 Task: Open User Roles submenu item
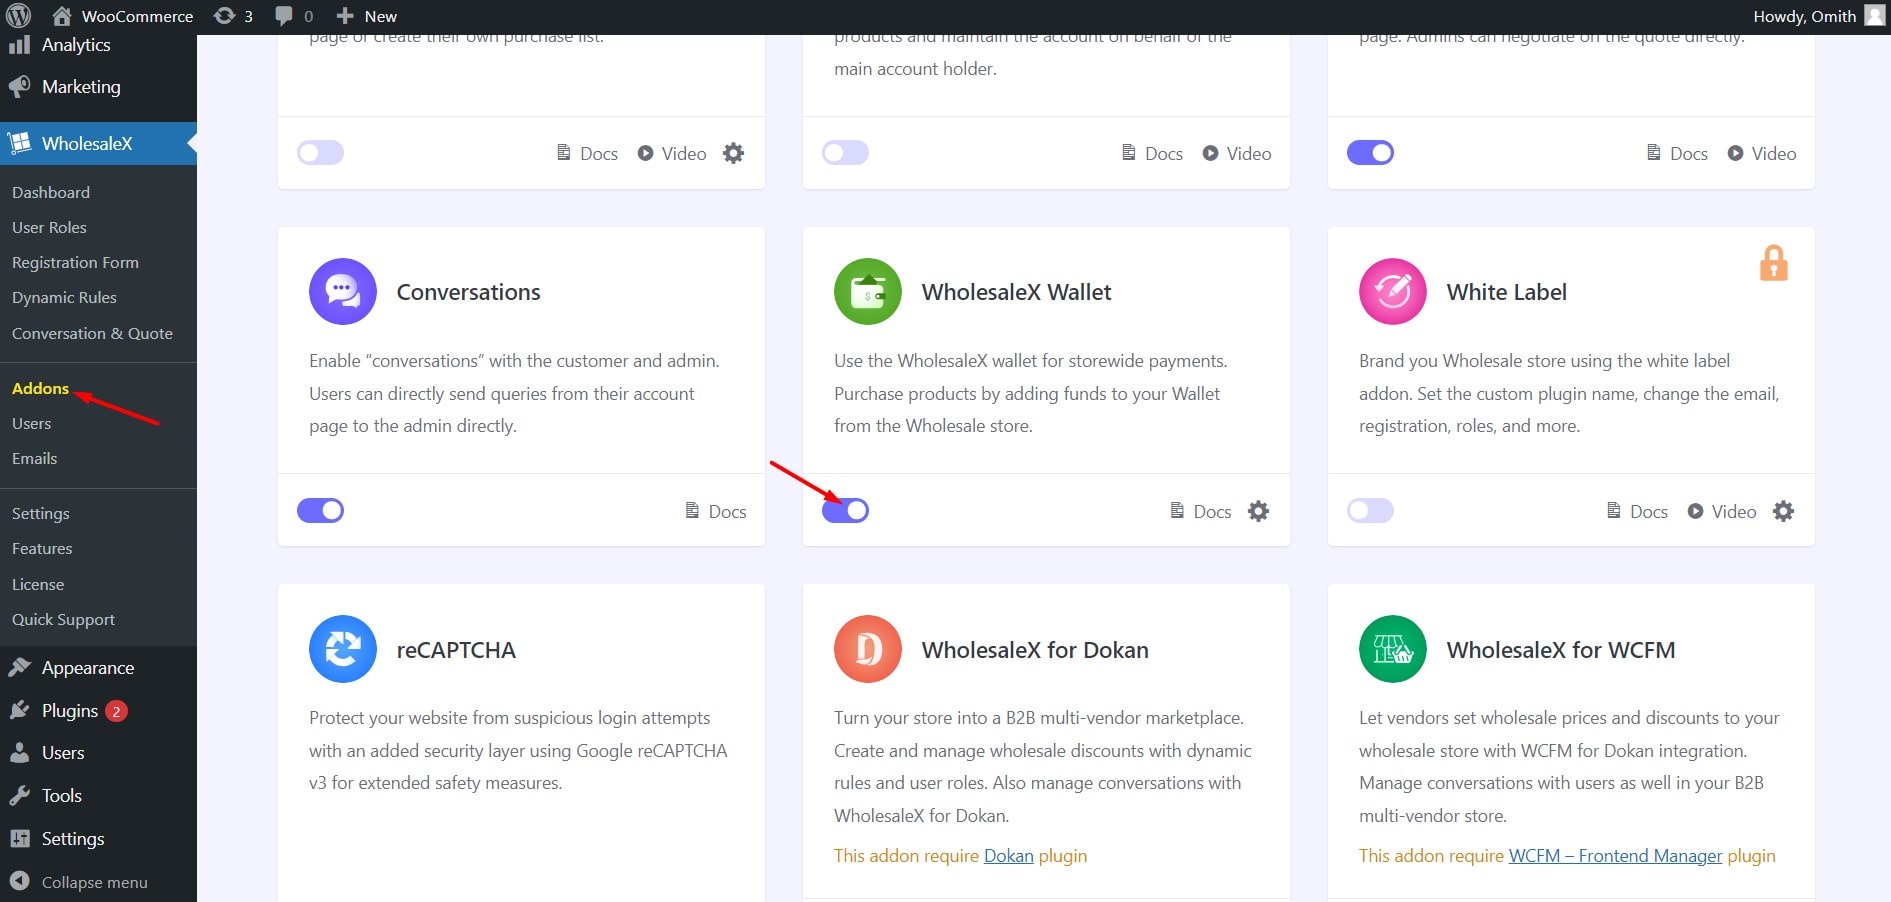[x=49, y=227]
